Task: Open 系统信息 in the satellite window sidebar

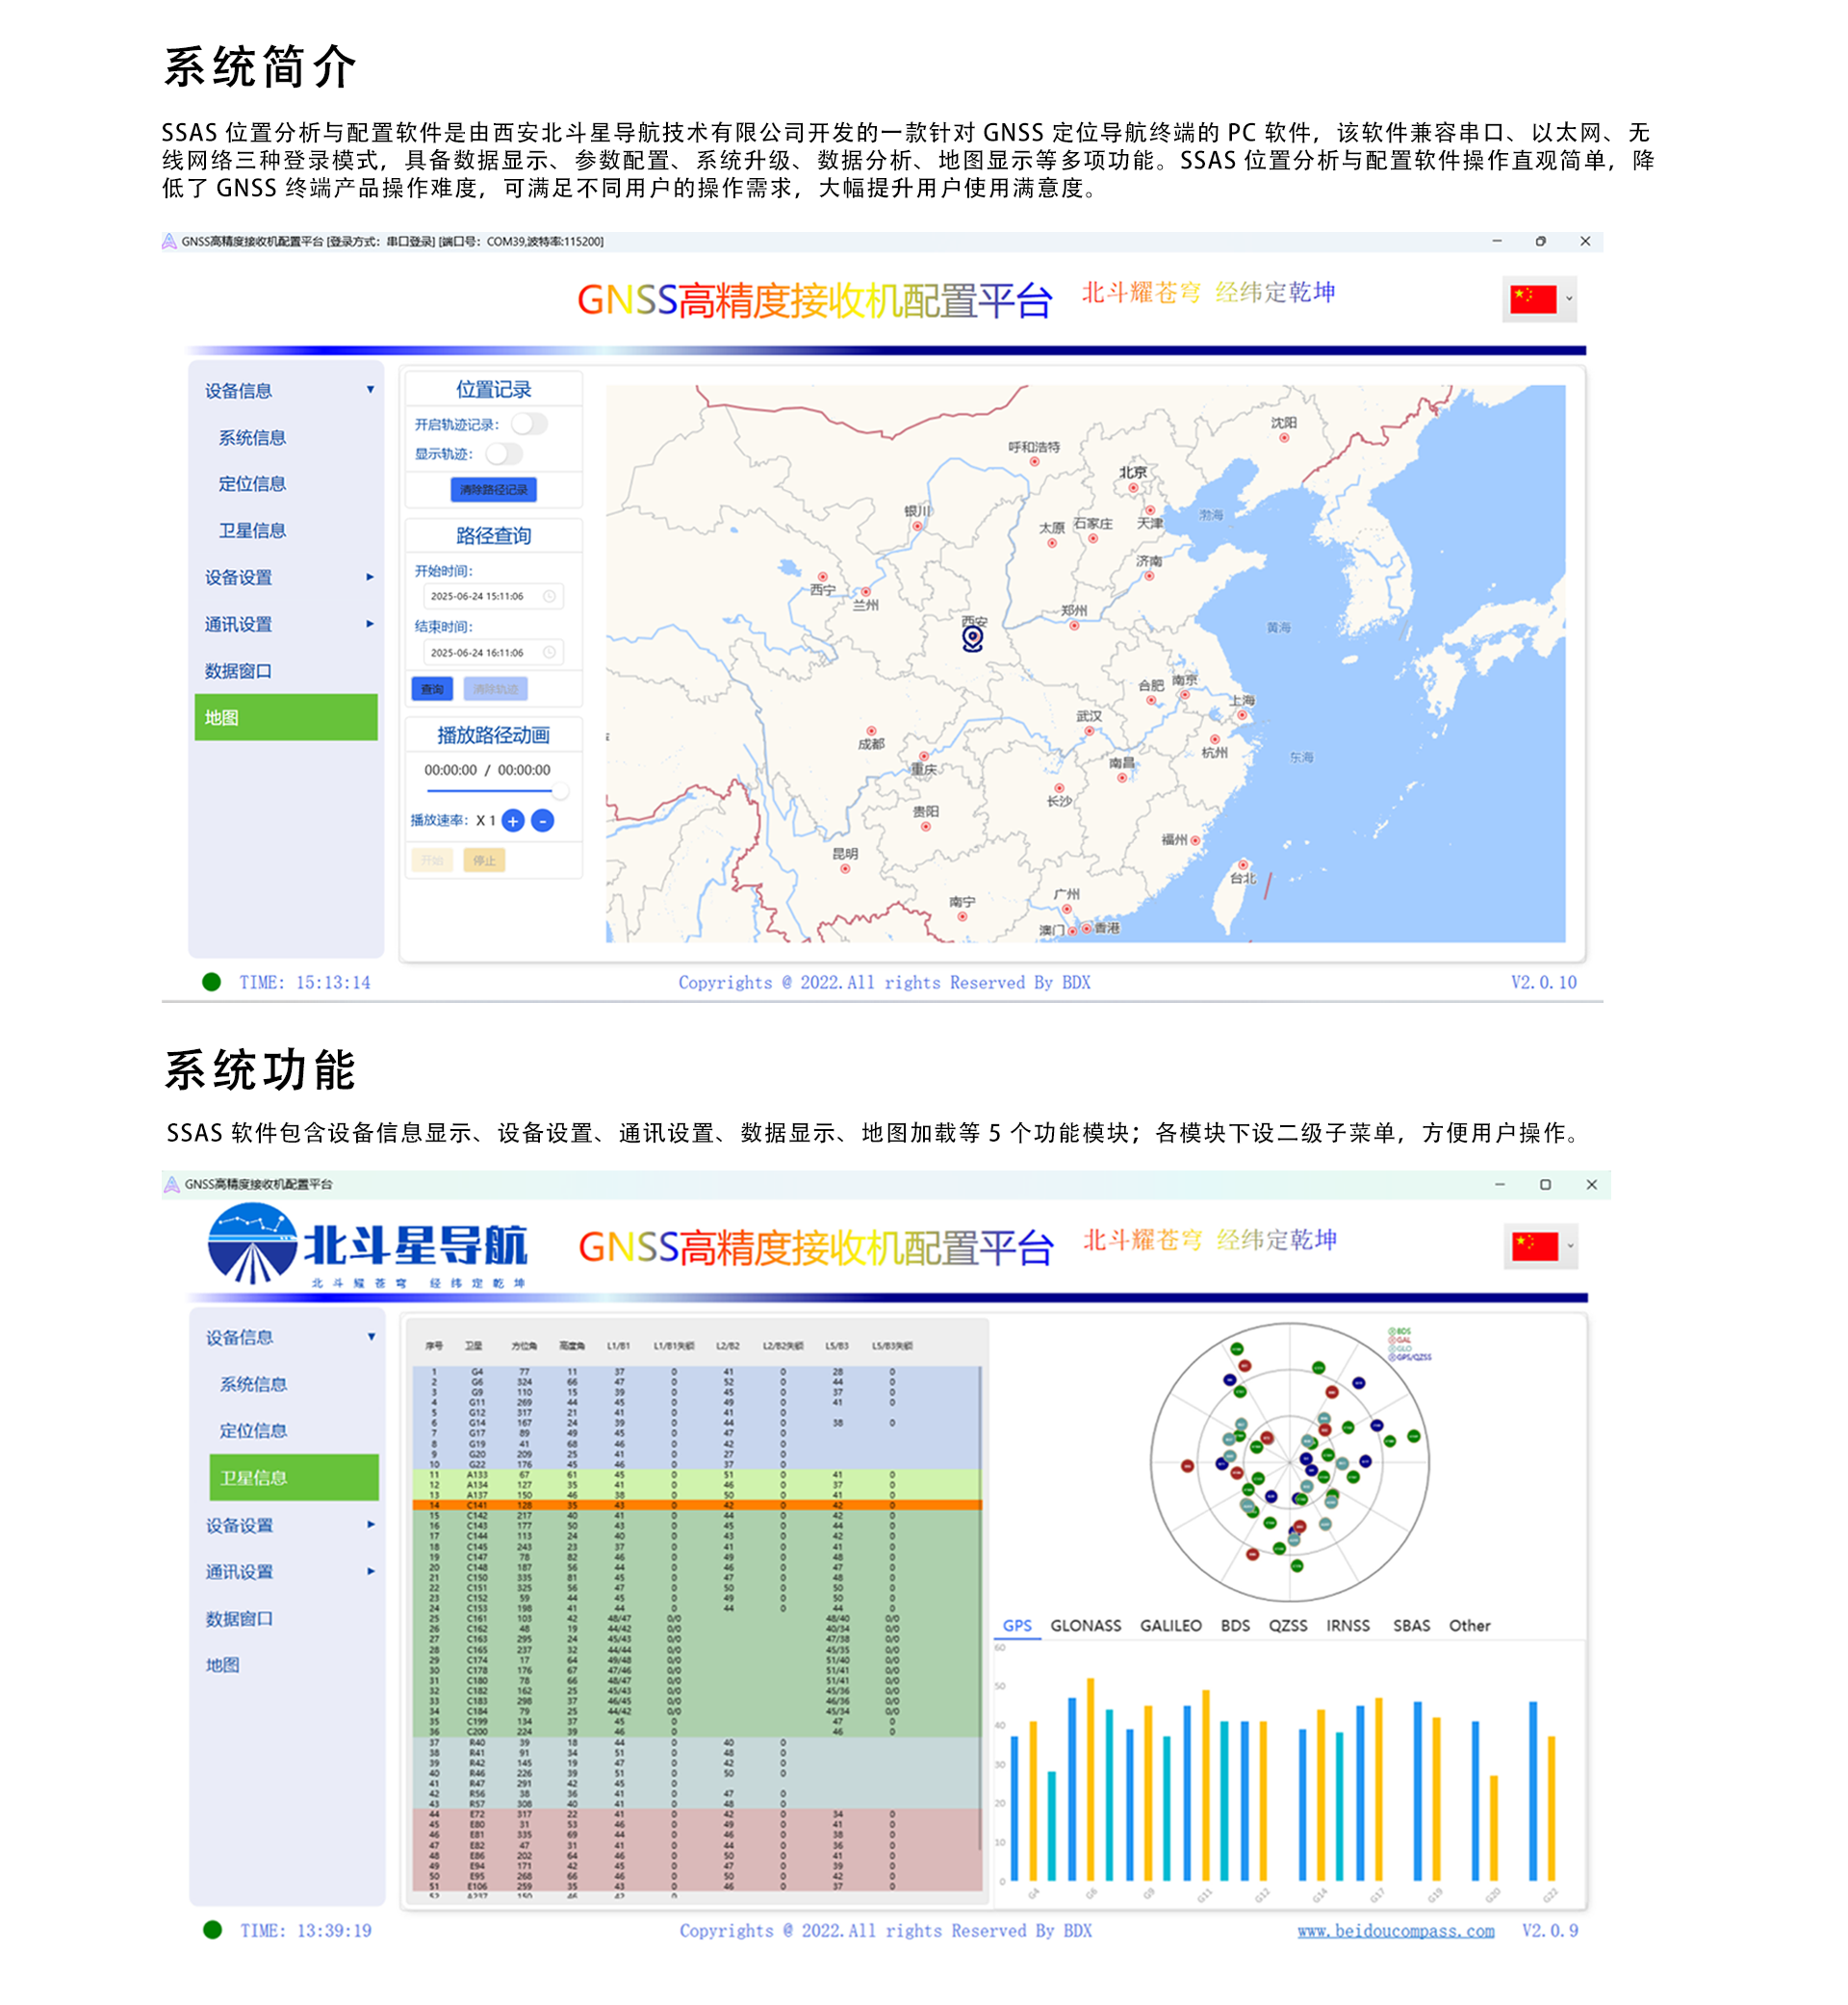Action: coord(253,1385)
